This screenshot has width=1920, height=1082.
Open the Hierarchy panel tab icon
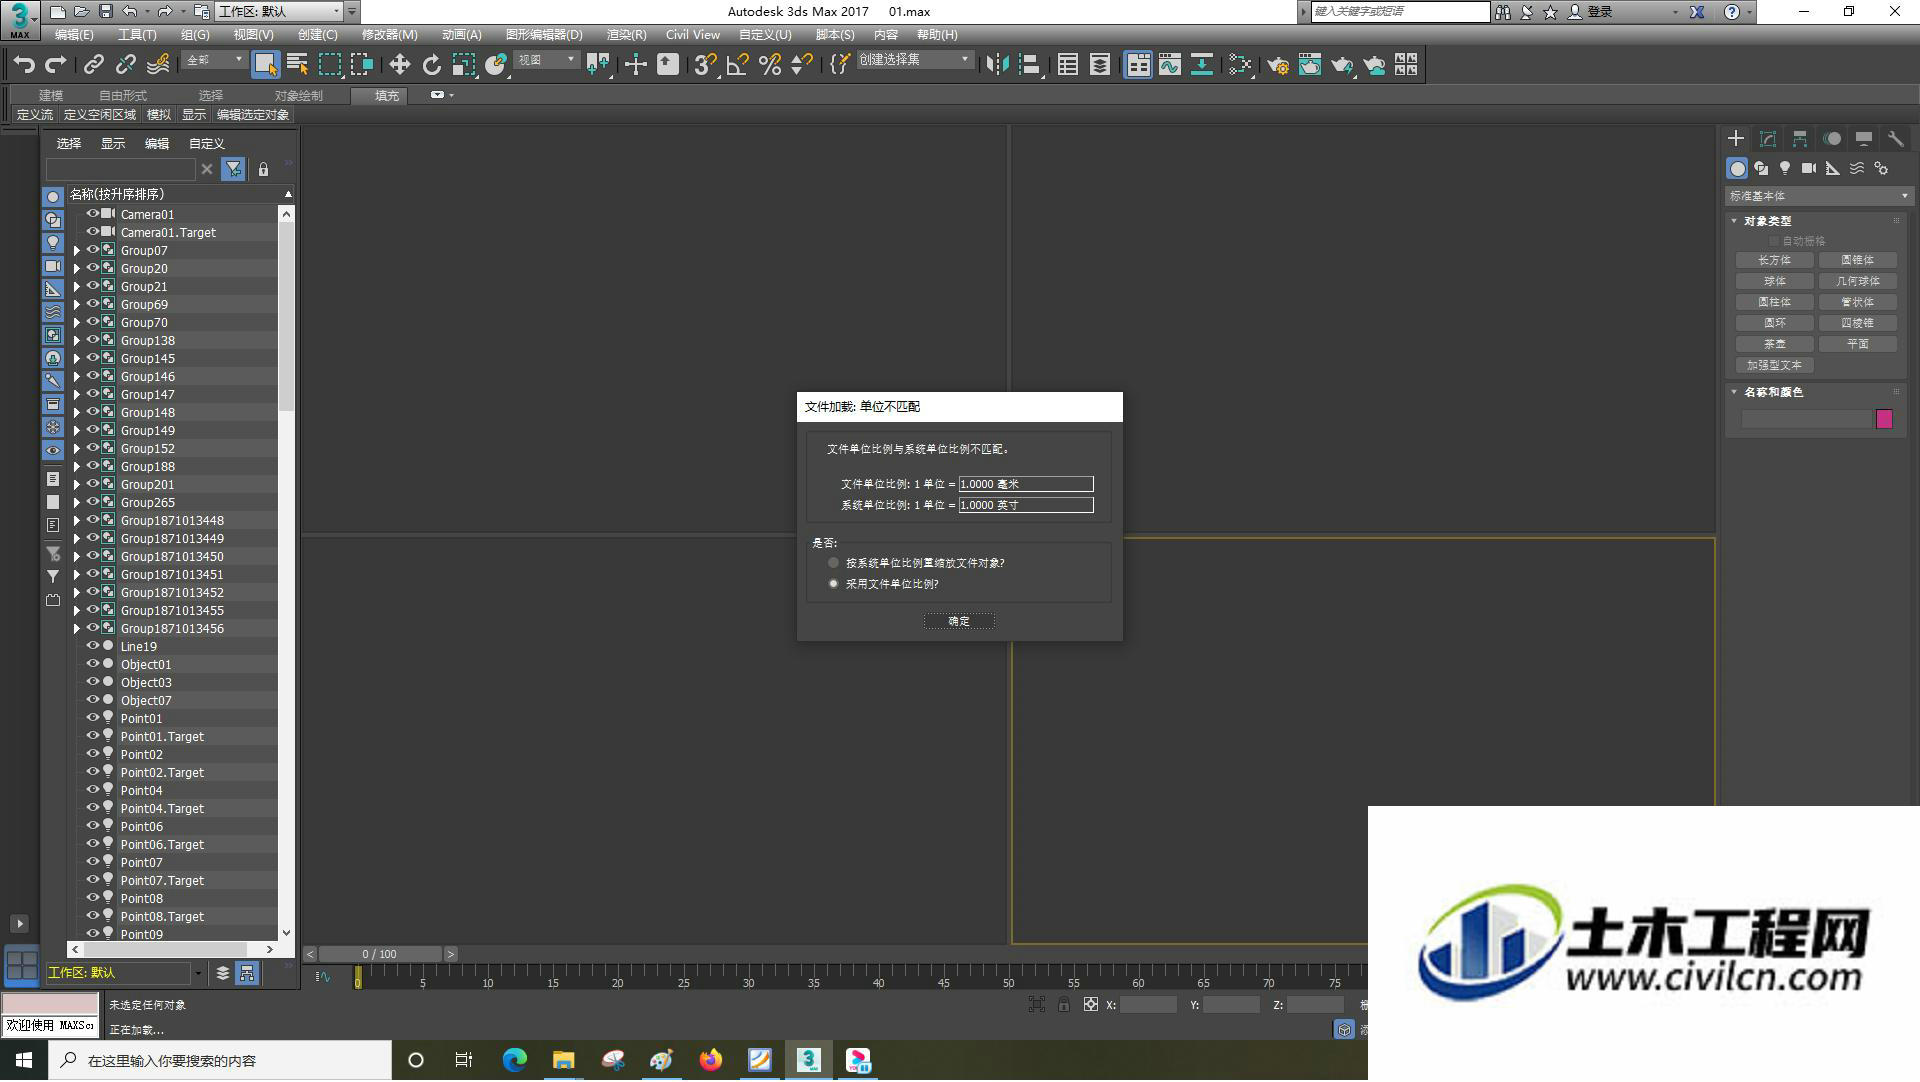tap(1800, 139)
